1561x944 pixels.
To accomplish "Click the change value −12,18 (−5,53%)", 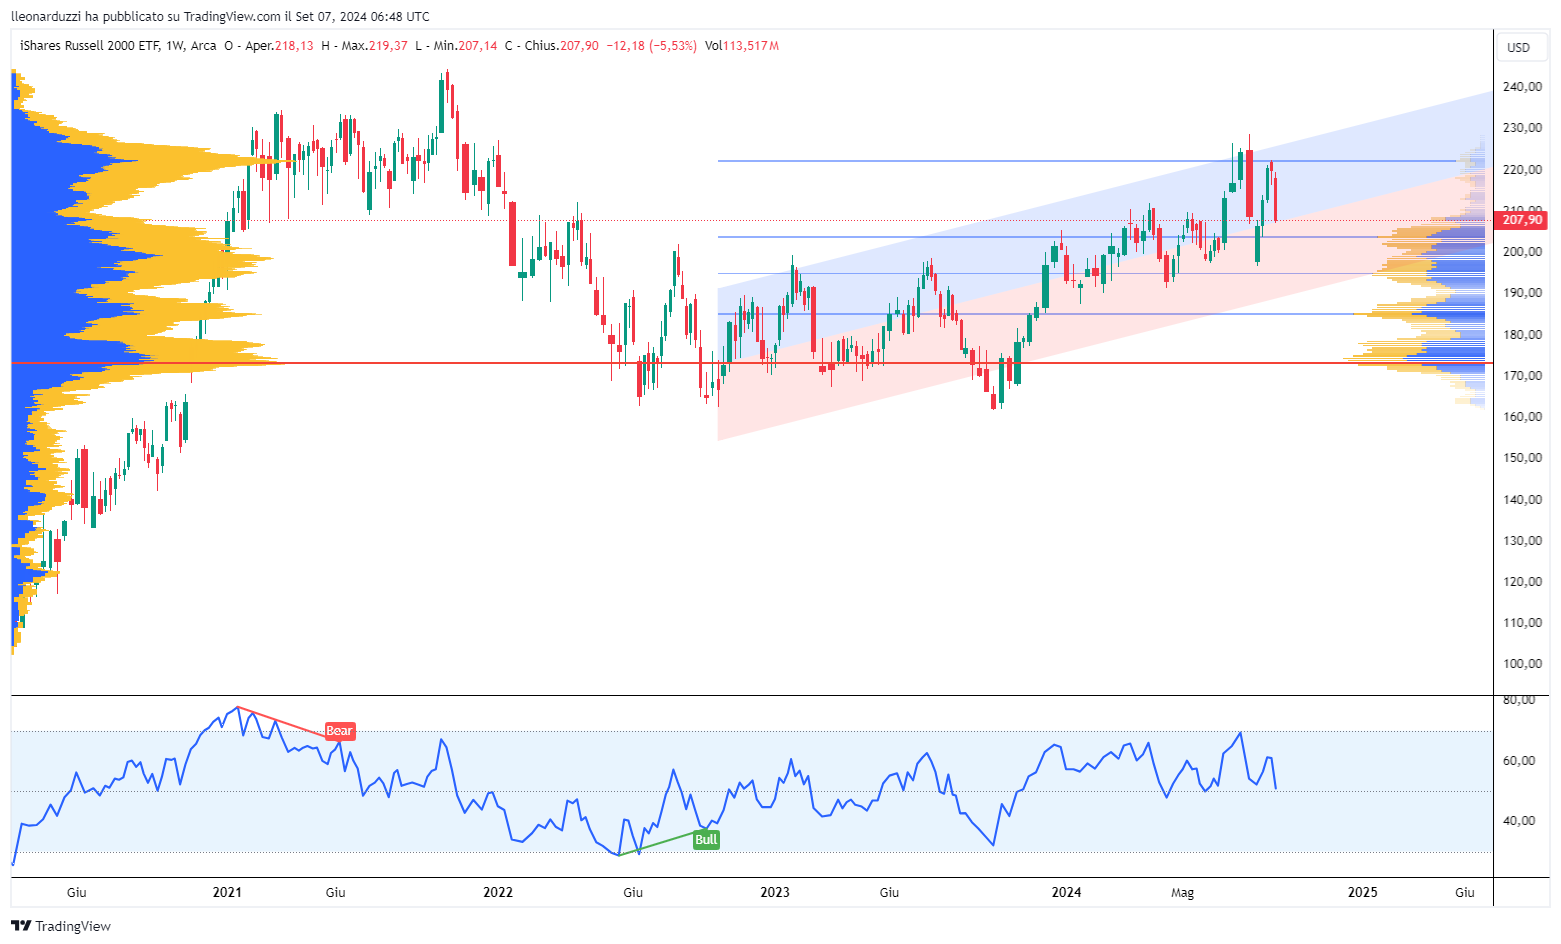I will coord(651,46).
